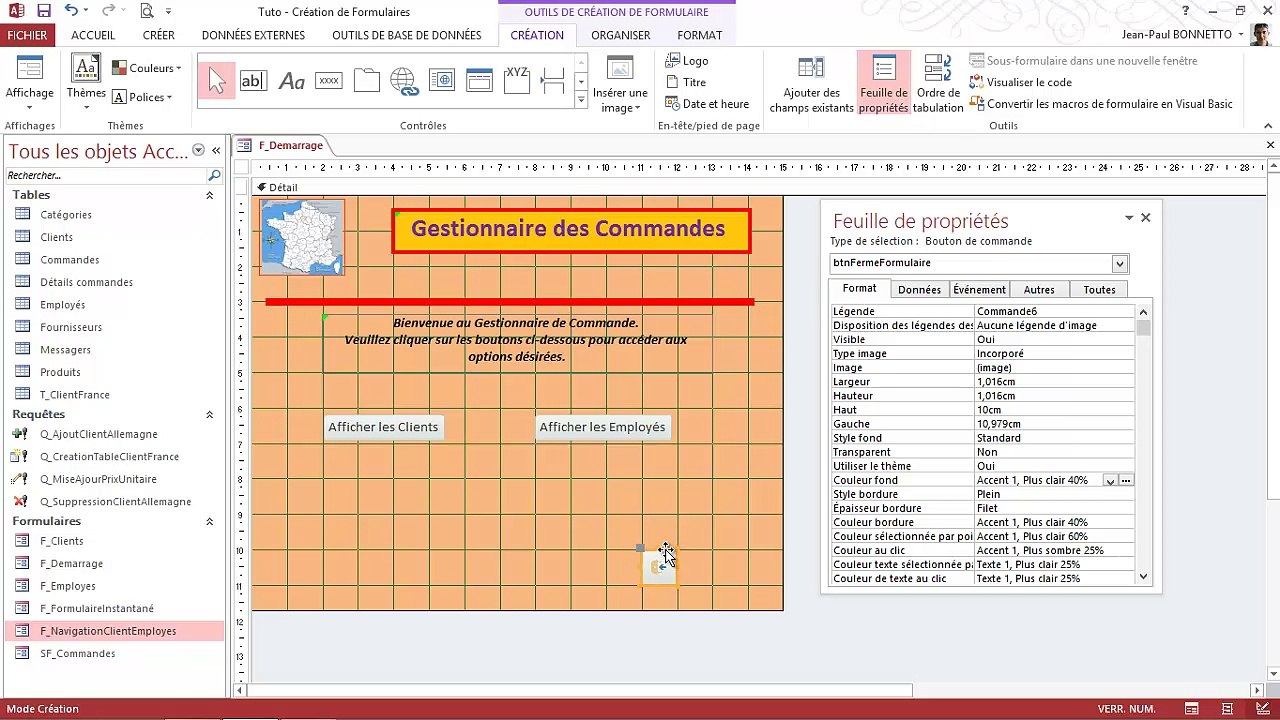The image size is (1280, 720).
Task: Select the pointer Select tool in Contrôles
Action: 216,81
